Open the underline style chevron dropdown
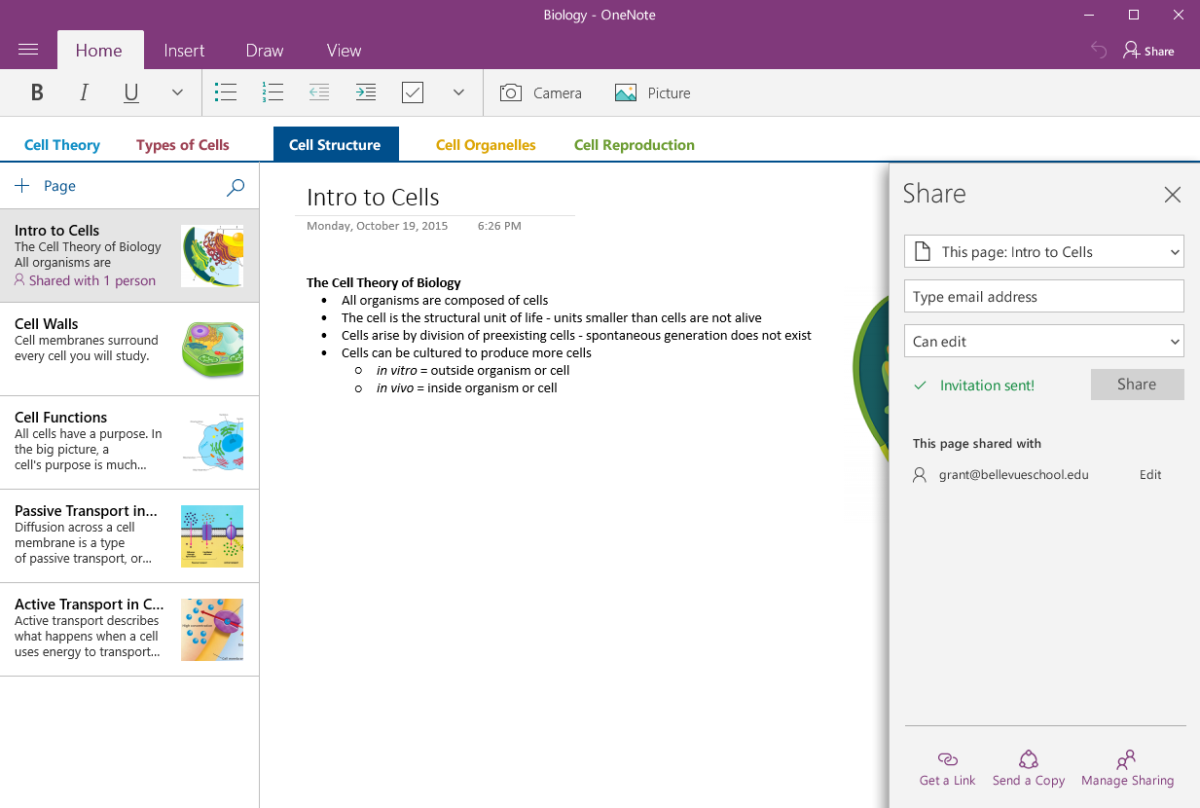Image resolution: width=1200 pixels, height=808 pixels. [177, 92]
